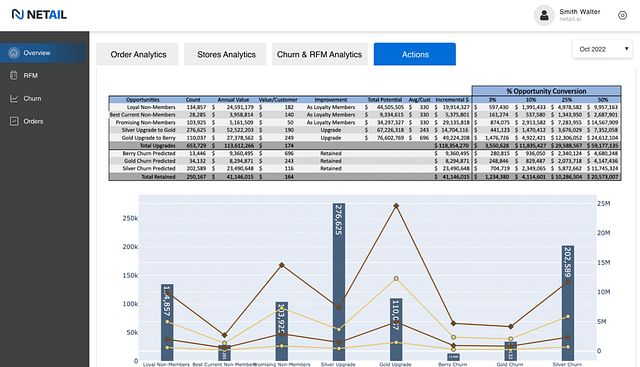Click the Netail logo
This screenshot has width=640, height=367.
click(39, 15)
